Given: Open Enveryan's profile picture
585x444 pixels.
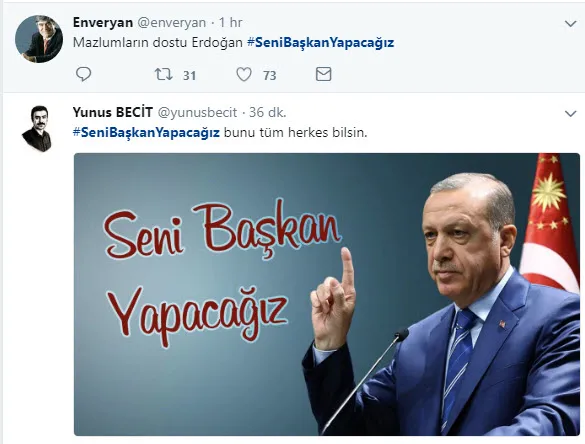Looking at the screenshot, I should coord(39,39).
